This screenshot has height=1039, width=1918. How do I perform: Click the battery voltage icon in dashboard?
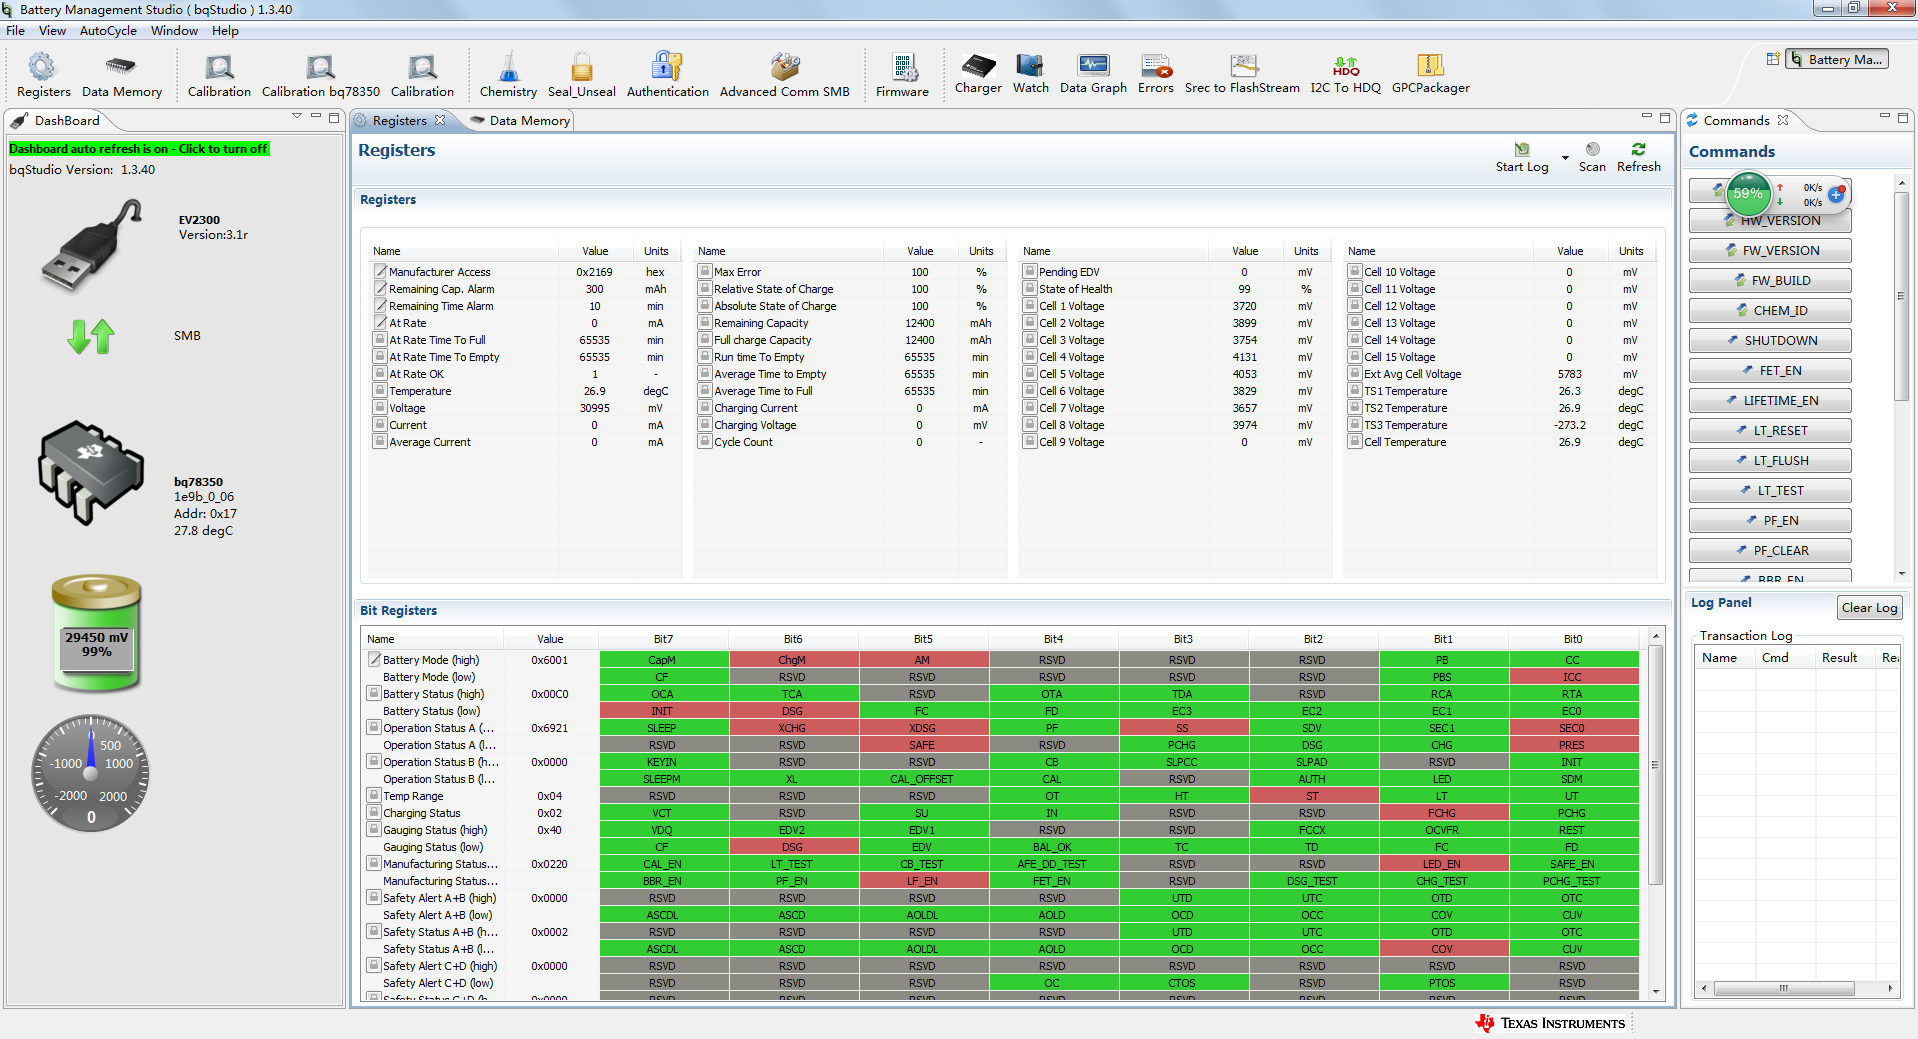tap(96, 632)
